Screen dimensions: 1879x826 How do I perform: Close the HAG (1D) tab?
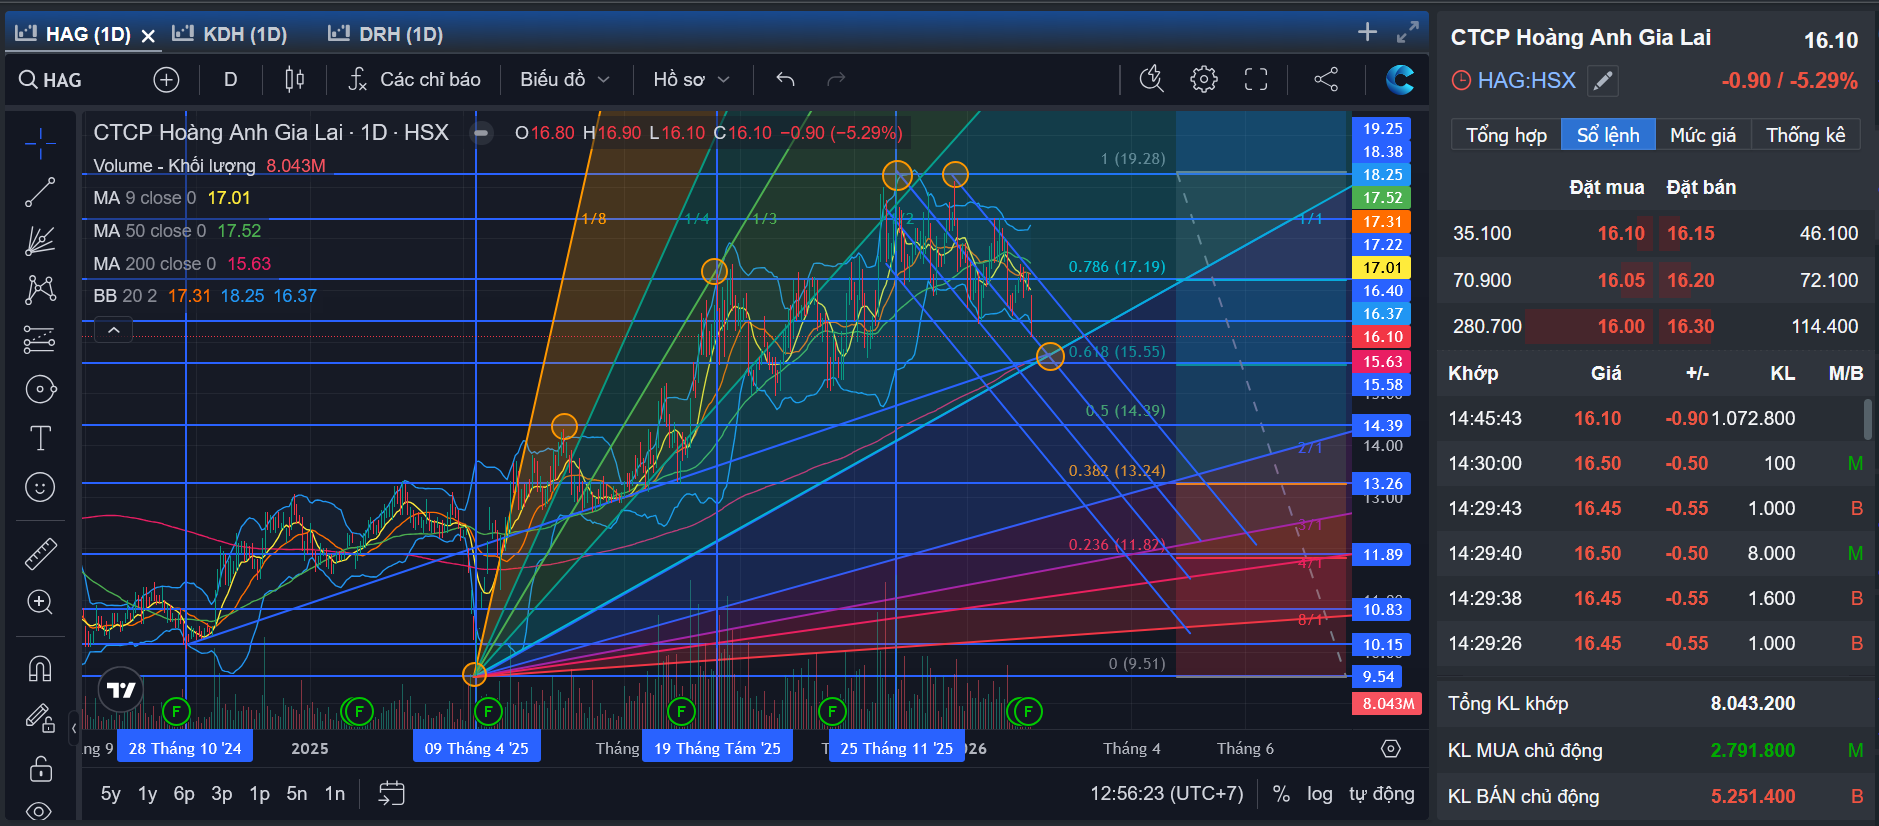tap(148, 36)
